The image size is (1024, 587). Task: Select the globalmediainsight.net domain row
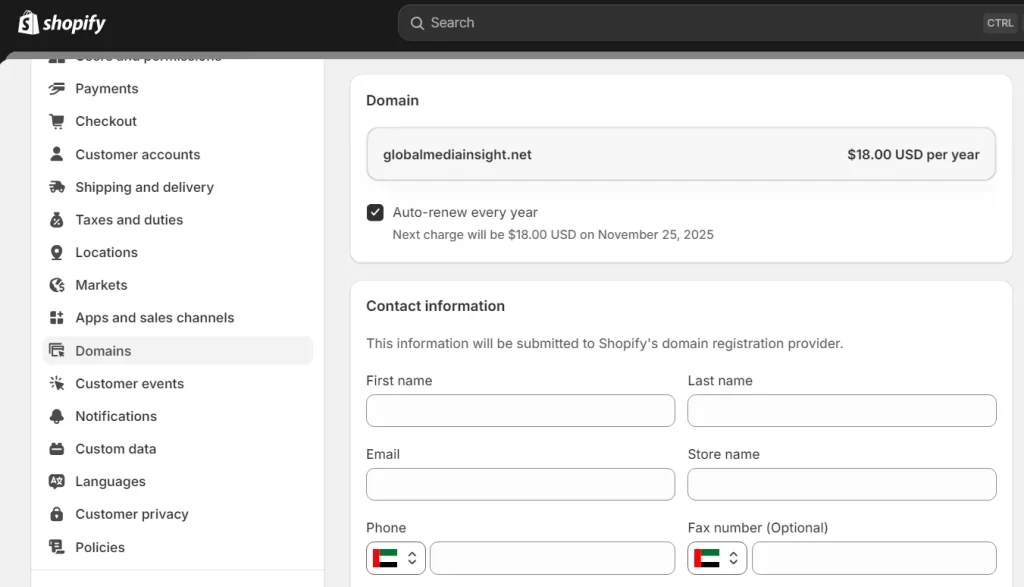[681, 155]
